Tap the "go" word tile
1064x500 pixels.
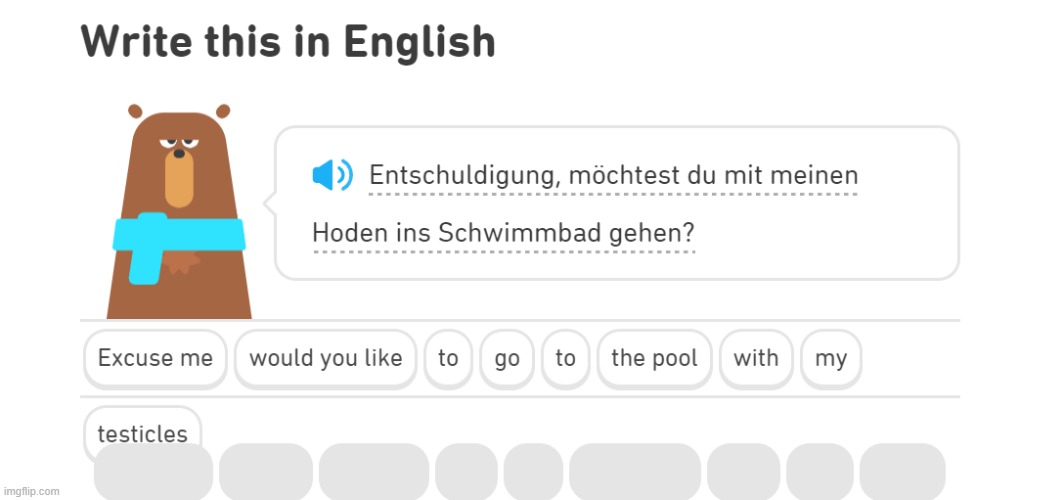coord(507,358)
